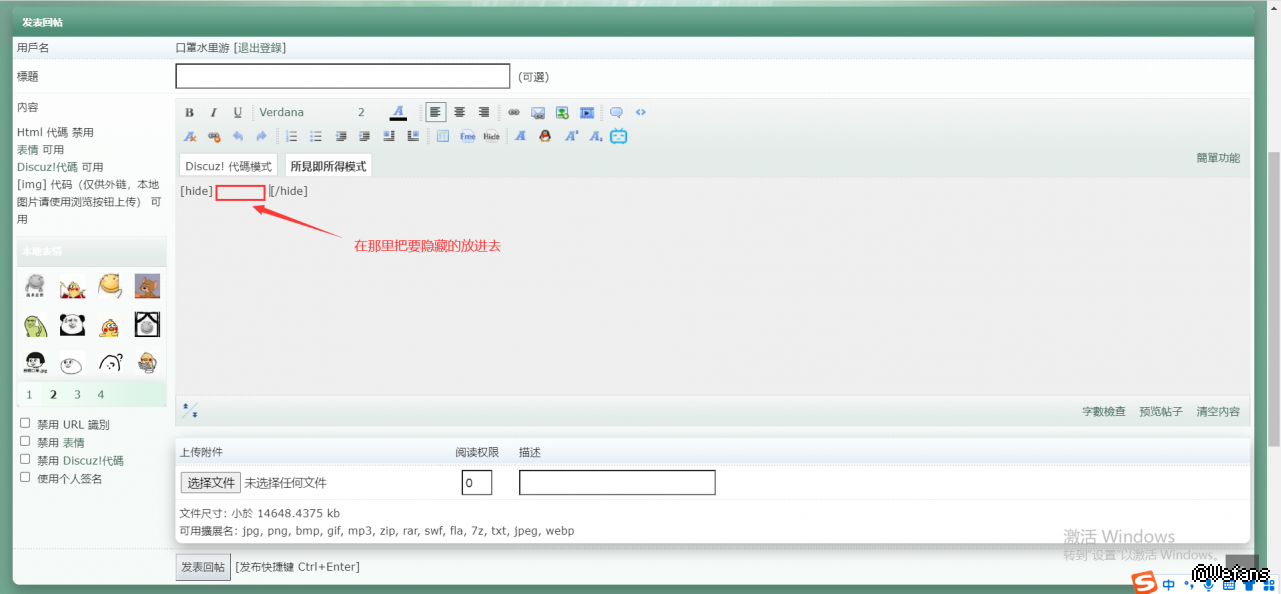Remove link using unlink icon
Image resolution: width=1281 pixels, height=594 pixels.
pos(214,136)
